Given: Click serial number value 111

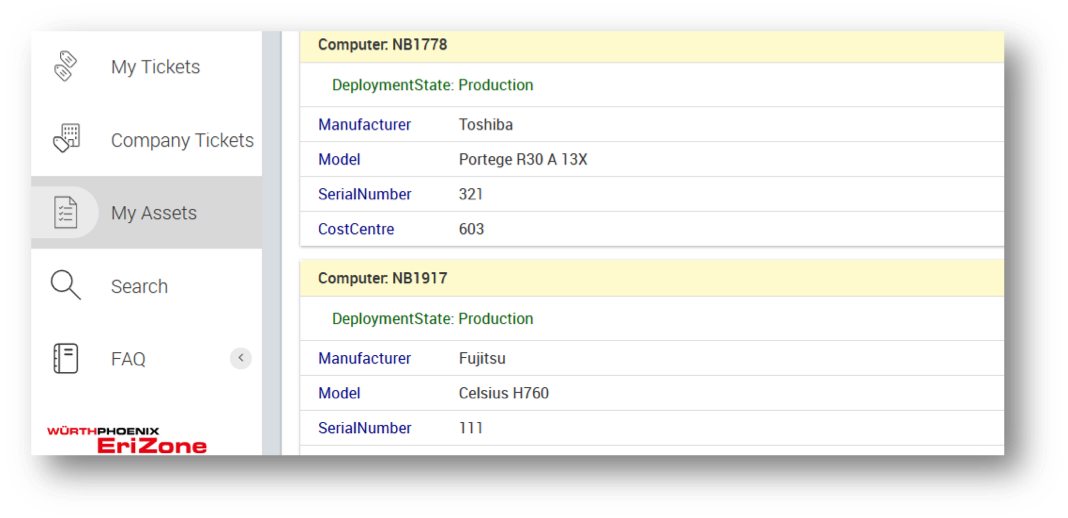Looking at the screenshot, I should [x=471, y=428].
